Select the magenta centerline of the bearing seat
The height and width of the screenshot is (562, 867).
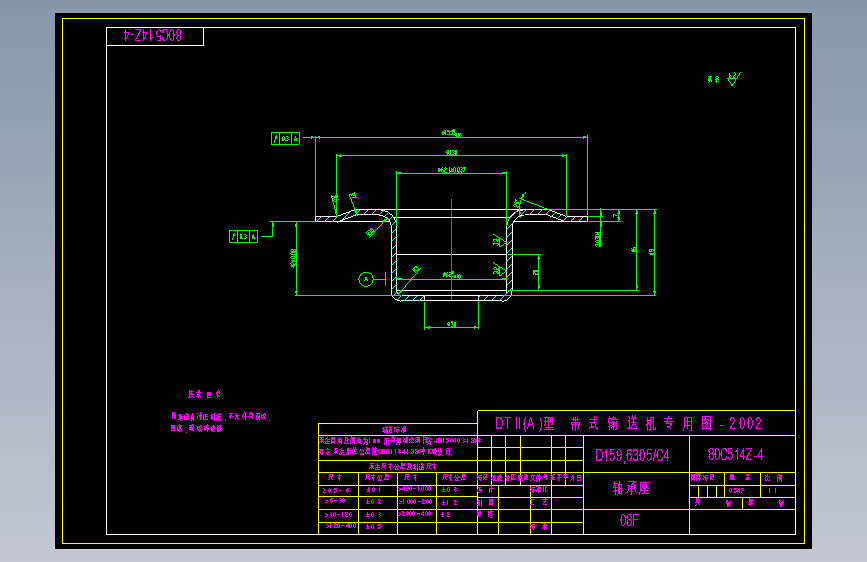tap(452, 250)
